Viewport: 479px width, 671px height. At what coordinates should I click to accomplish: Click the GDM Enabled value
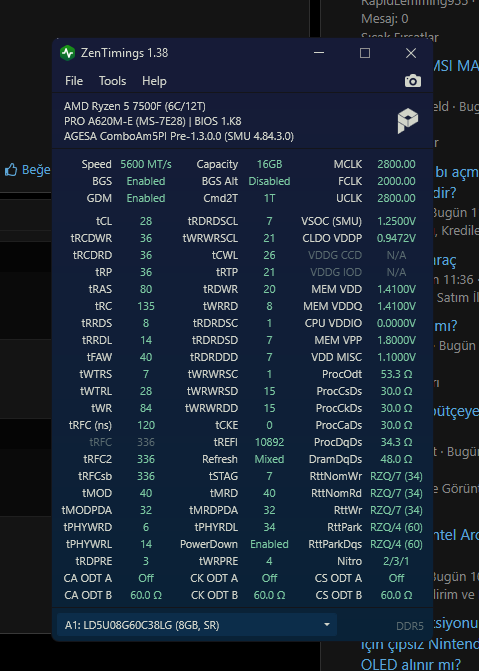[x=146, y=199]
